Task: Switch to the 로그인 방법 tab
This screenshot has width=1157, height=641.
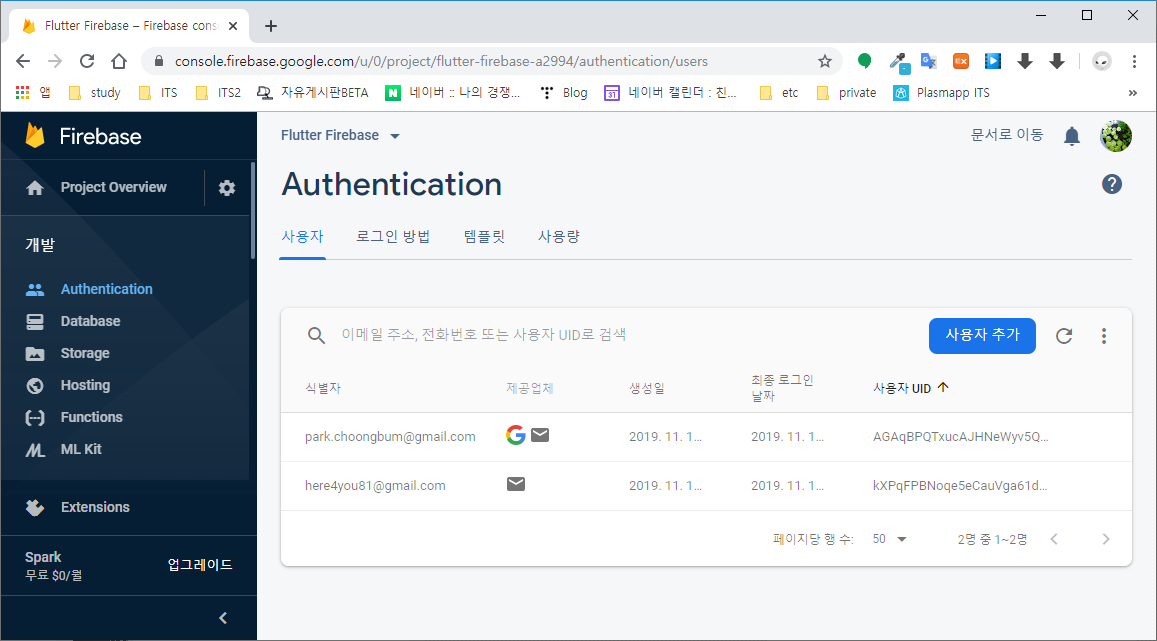Action: coord(393,237)
